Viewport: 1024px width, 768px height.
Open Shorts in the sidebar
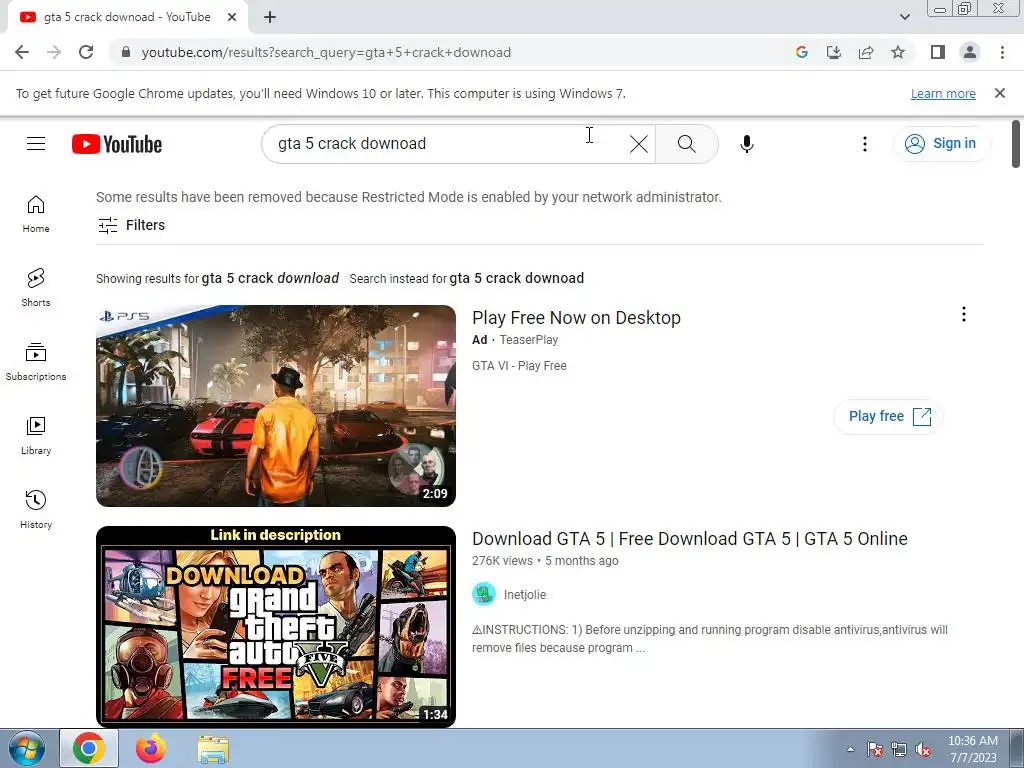tap(36, 287)
